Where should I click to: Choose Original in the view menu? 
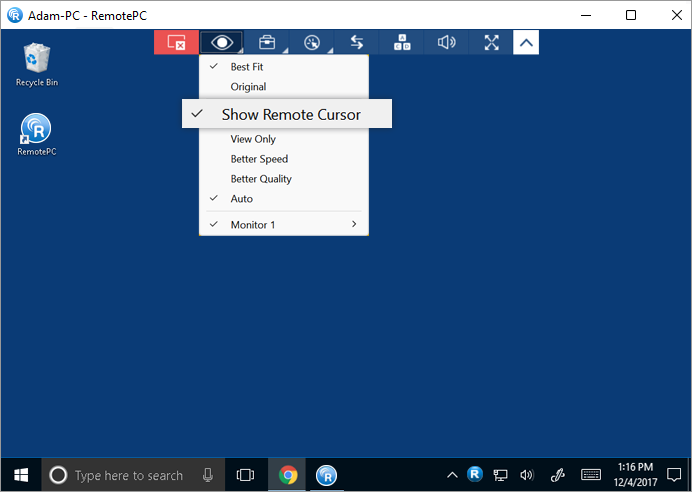pos(248,87)
